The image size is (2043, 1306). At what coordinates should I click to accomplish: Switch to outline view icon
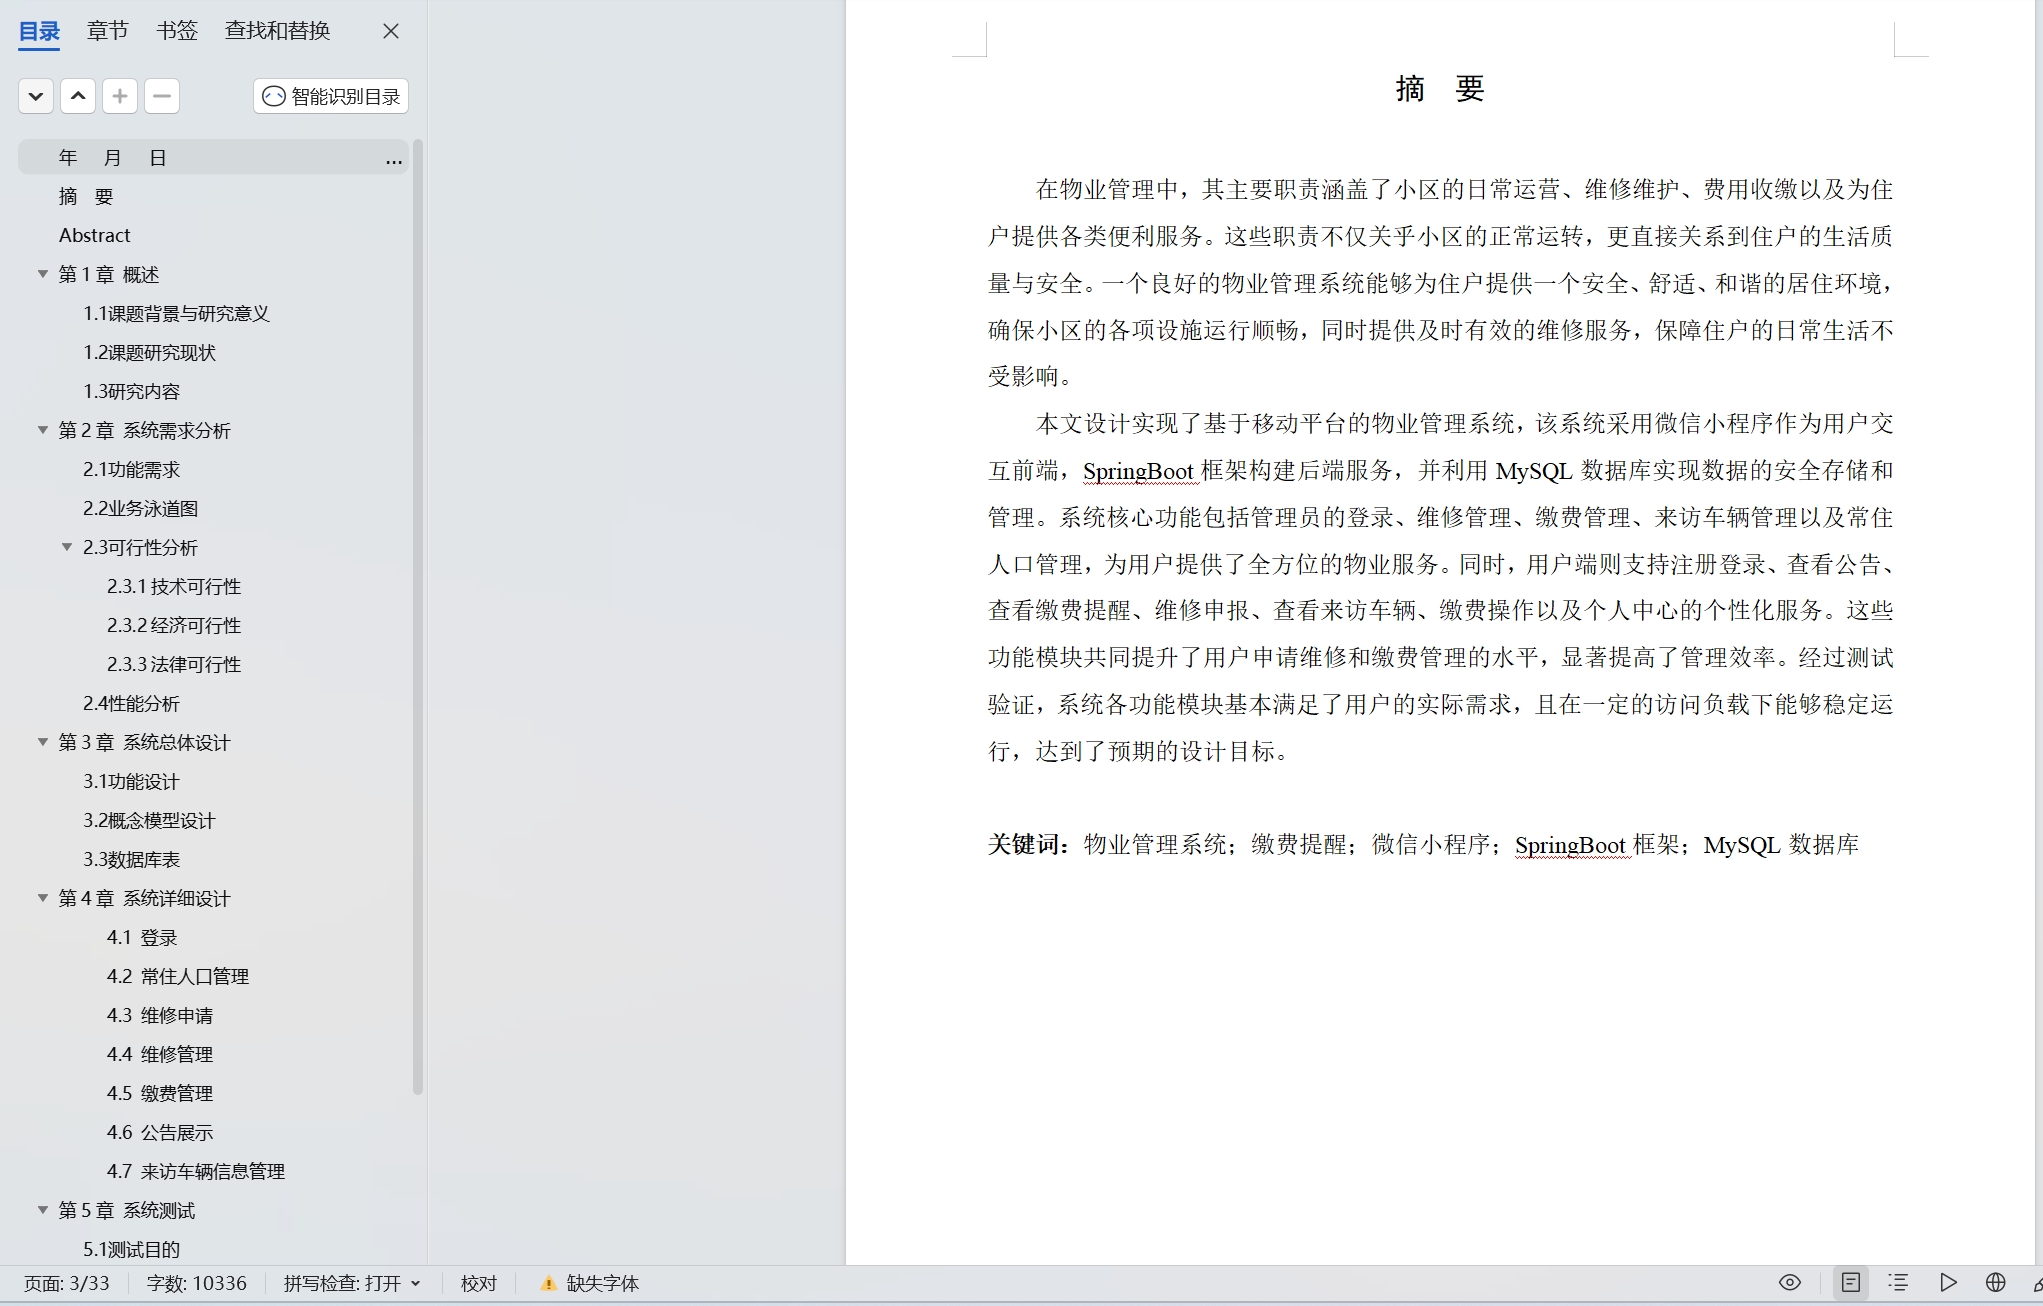pos(1898,1282)
